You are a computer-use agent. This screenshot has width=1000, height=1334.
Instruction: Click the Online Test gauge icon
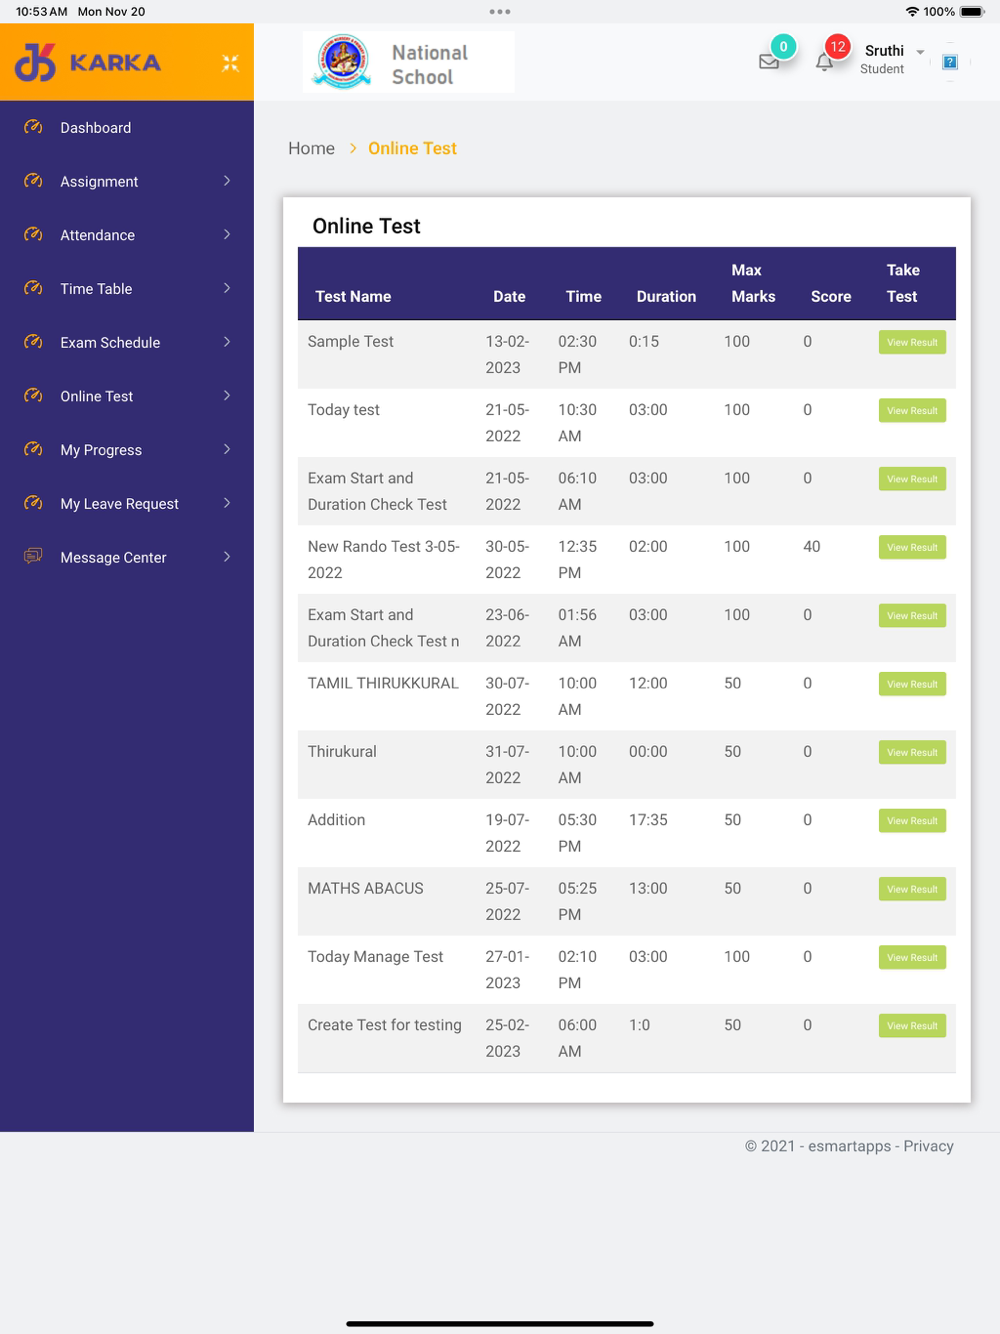tap(33, 395)
